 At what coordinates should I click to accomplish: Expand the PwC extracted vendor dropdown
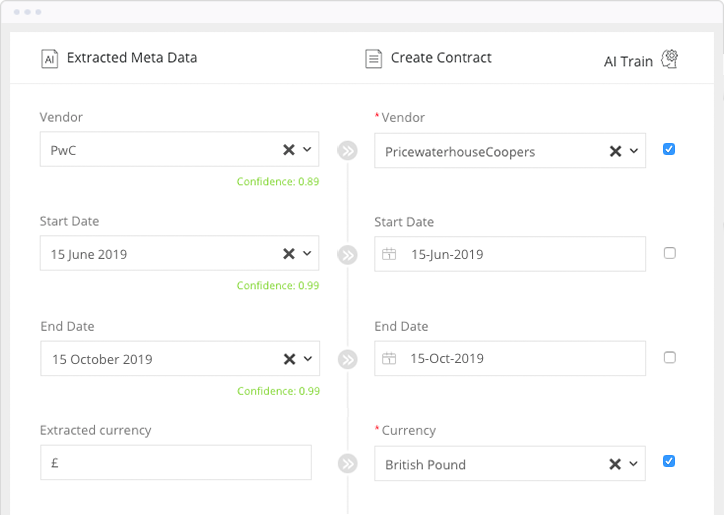click(x=307, y=150)
